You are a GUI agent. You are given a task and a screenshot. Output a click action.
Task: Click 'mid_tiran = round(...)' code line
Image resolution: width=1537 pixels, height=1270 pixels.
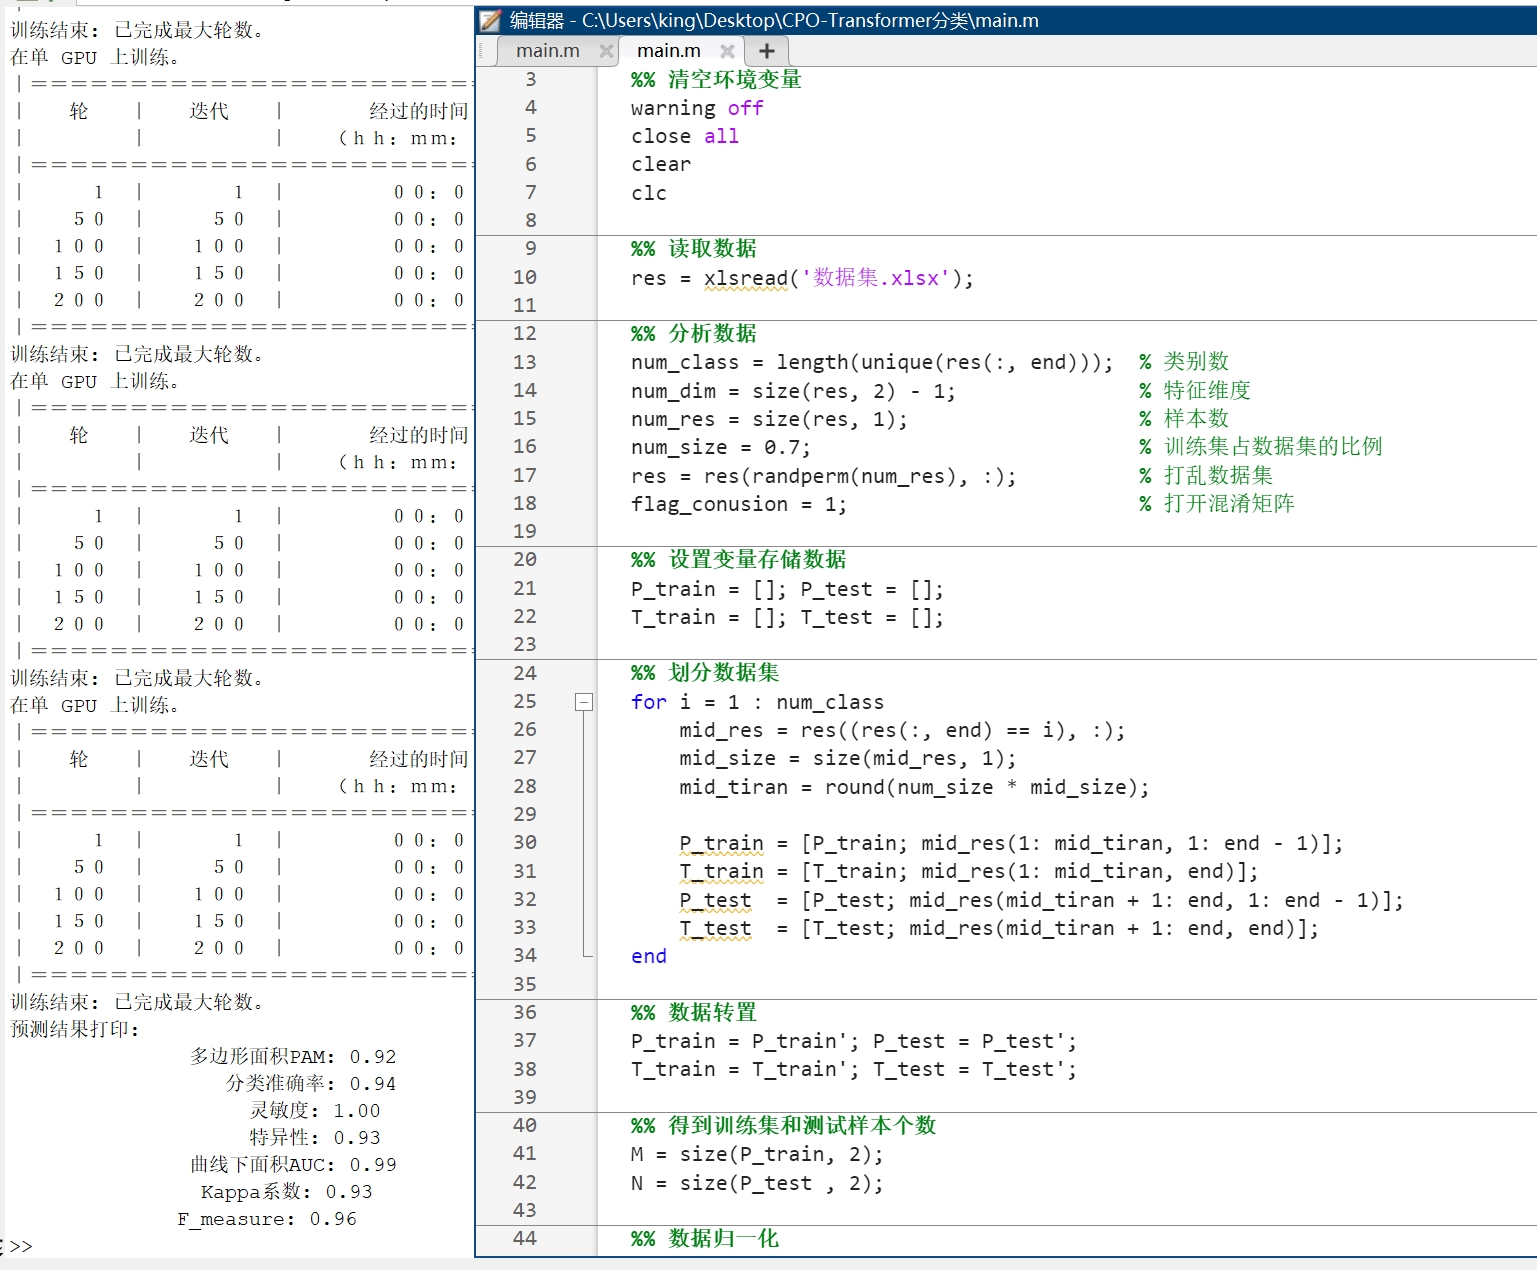pyautogui.click(x=914, y=787)
